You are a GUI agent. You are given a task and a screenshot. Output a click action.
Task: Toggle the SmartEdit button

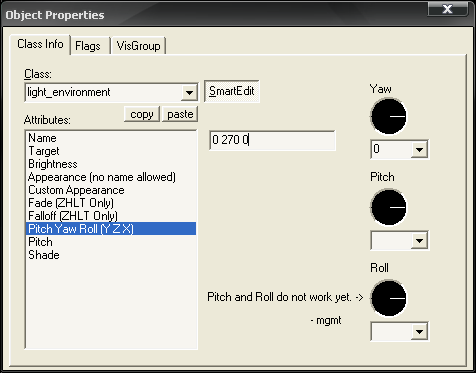point(232,91)
